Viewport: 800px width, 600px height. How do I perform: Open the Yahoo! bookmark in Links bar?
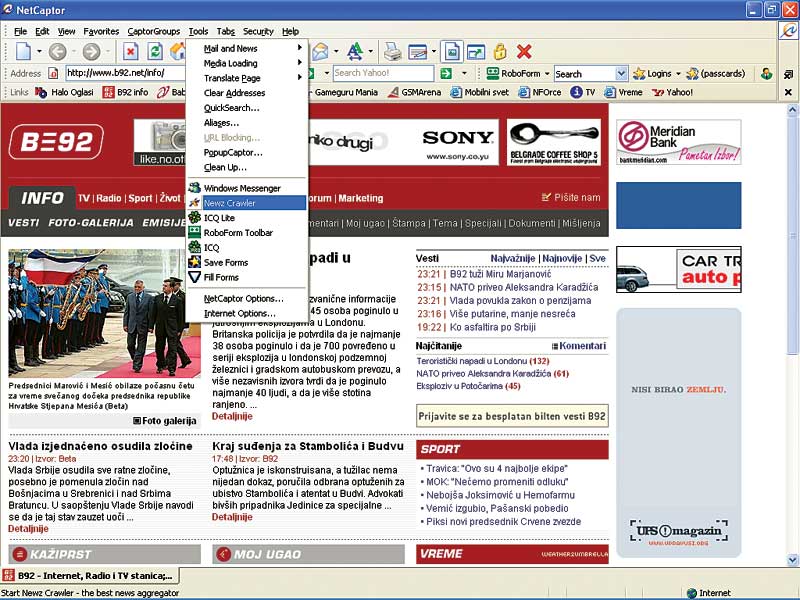click(x=672, y=92)
